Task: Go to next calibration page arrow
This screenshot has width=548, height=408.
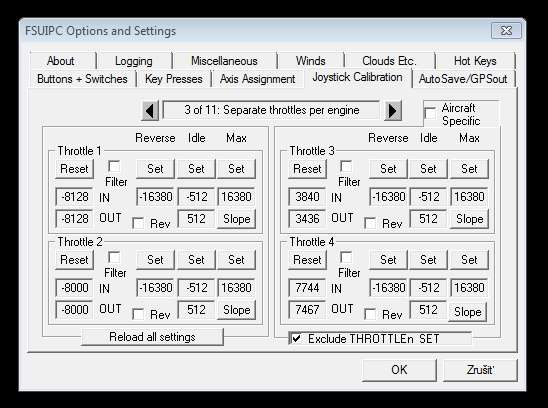Action: [x=393, y=111]
